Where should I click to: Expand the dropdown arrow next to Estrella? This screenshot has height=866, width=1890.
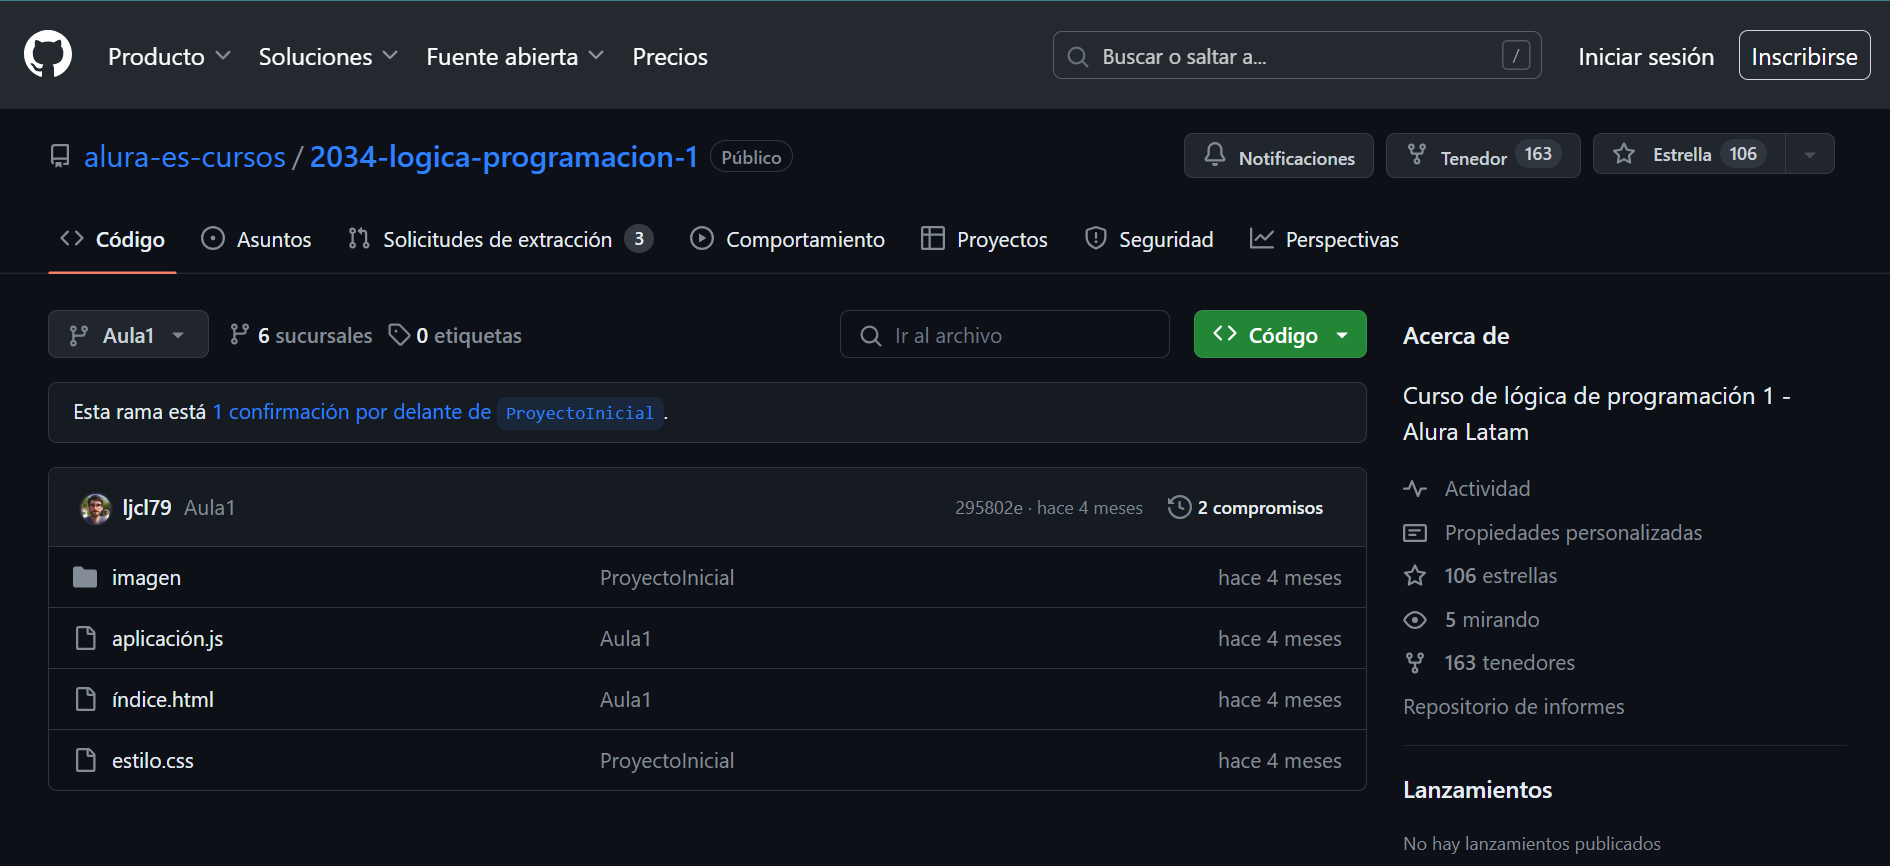click(x=1810, y=154)
